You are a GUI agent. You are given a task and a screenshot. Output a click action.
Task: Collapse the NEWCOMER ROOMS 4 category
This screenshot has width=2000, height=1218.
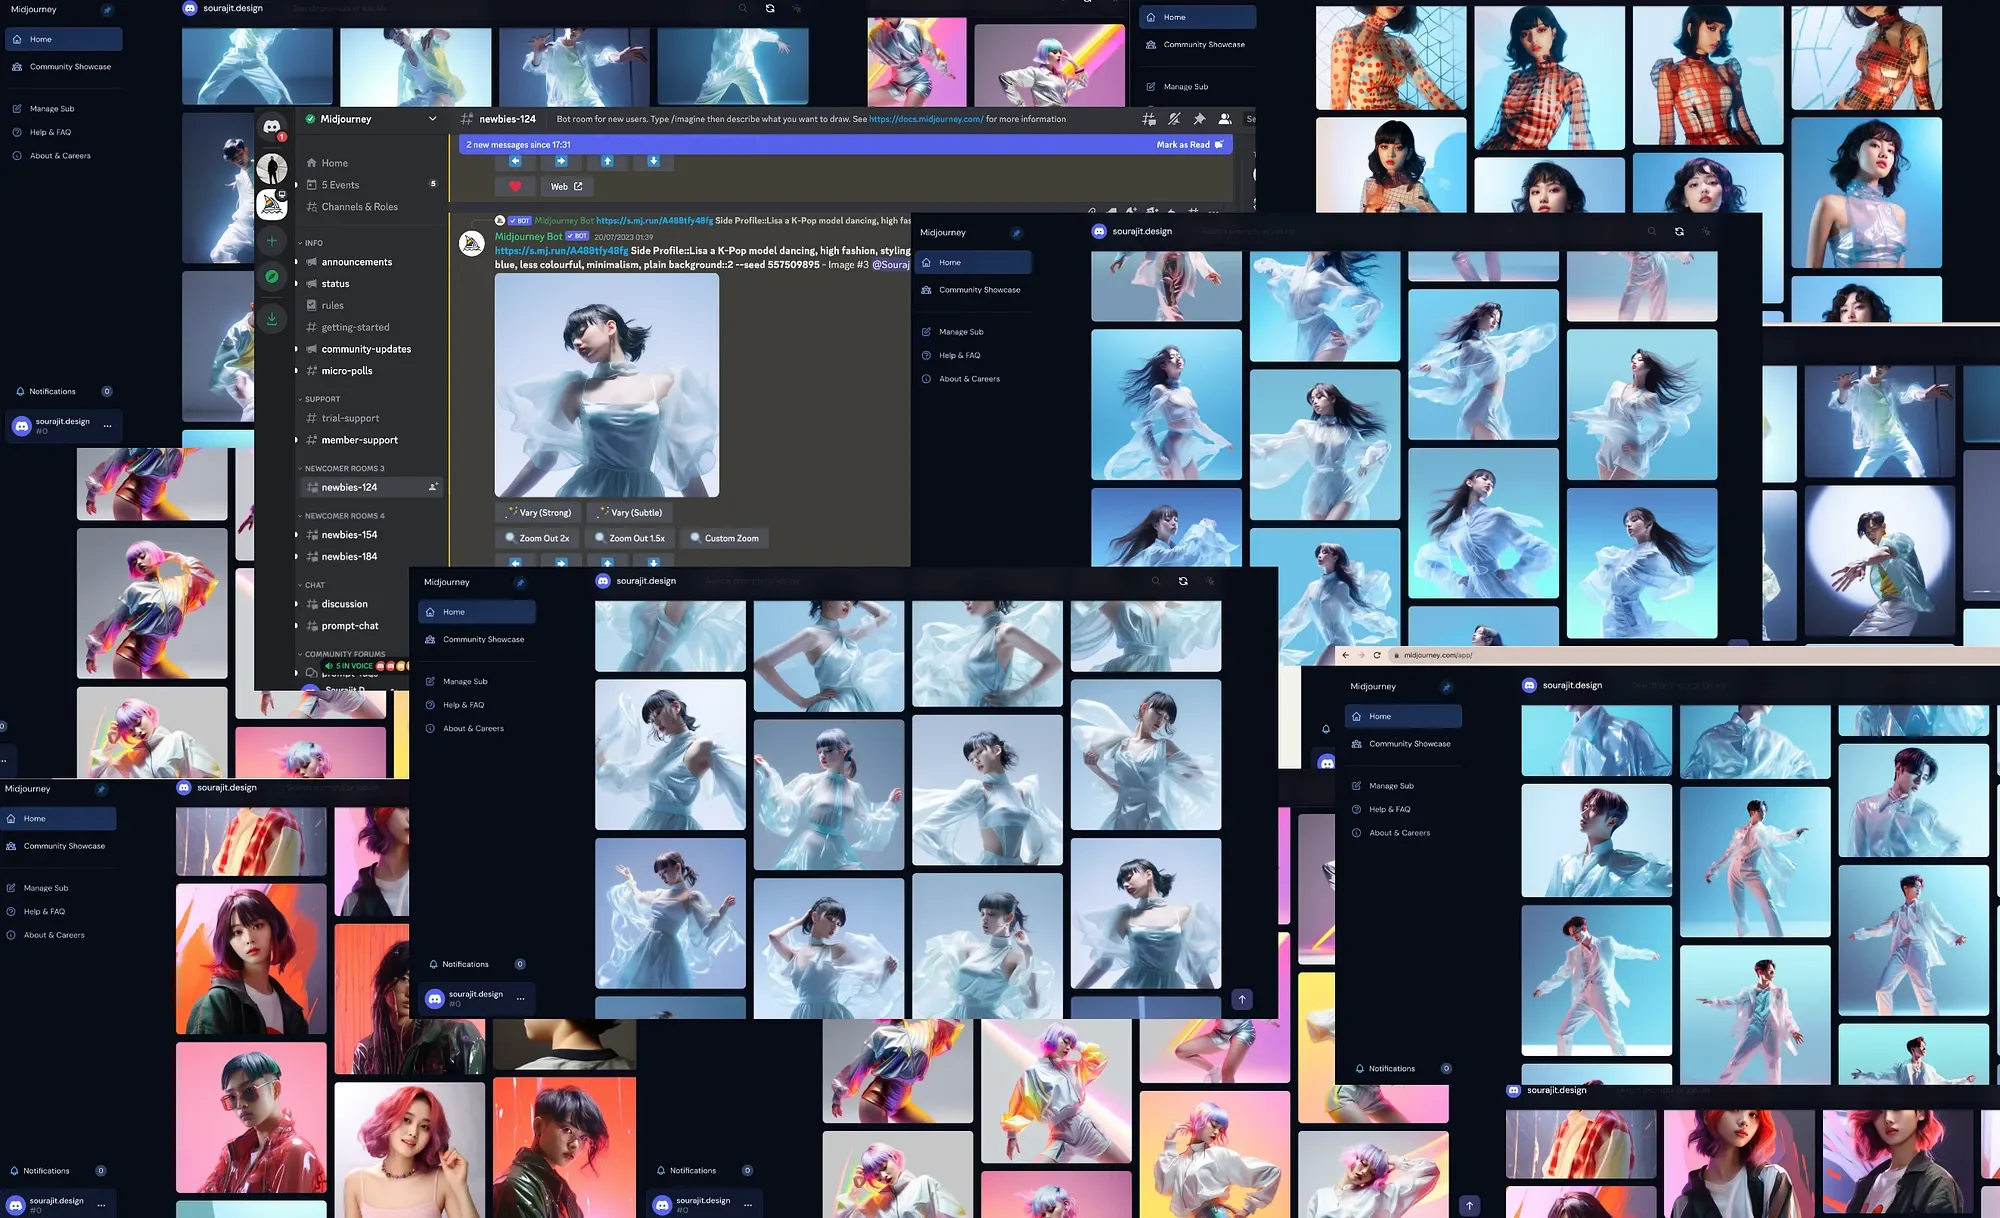(x=341, y=516)
